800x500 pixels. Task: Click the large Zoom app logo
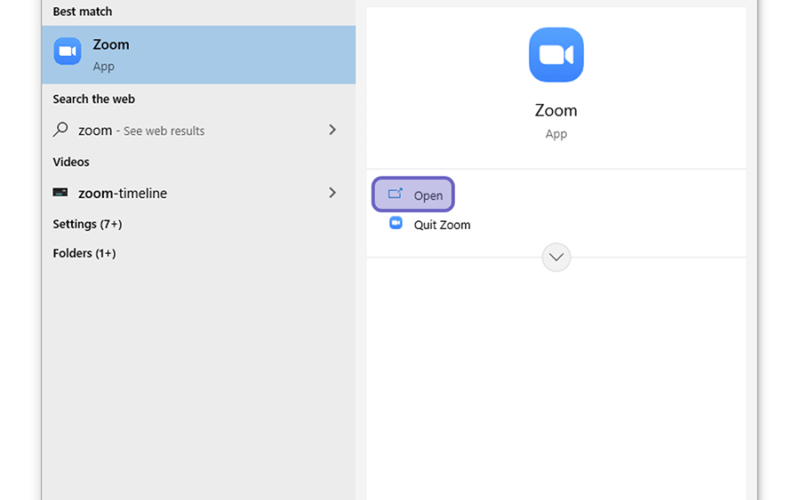coord(556,55)
